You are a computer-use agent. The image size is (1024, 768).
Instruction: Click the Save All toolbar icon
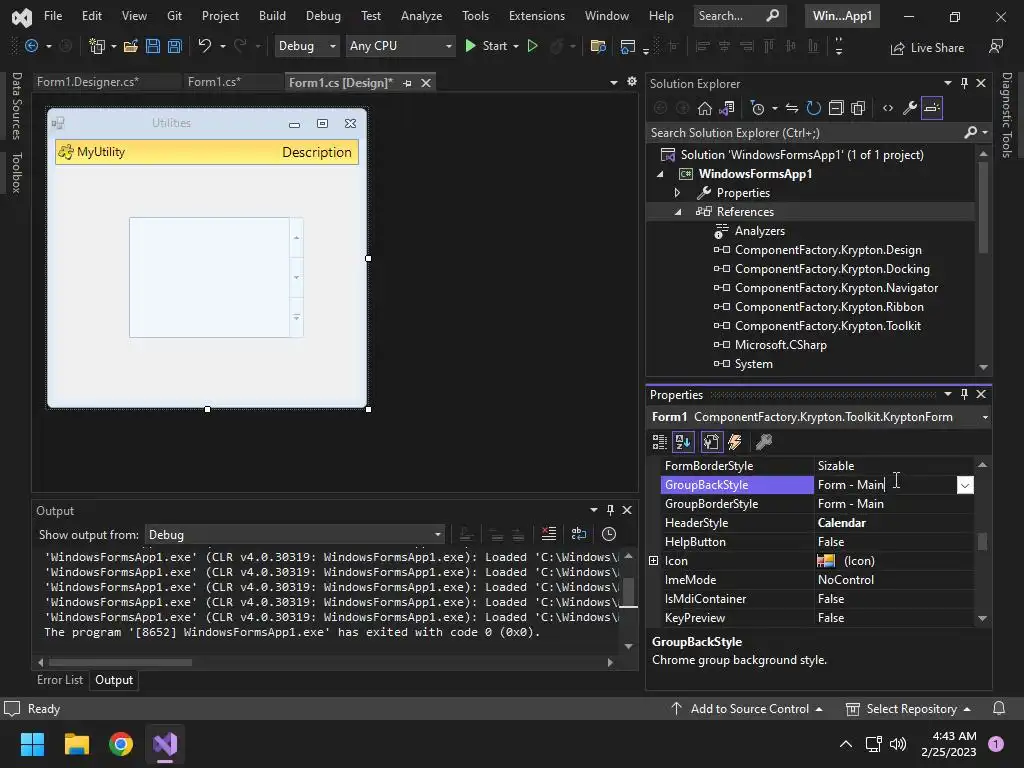[174, 46]
